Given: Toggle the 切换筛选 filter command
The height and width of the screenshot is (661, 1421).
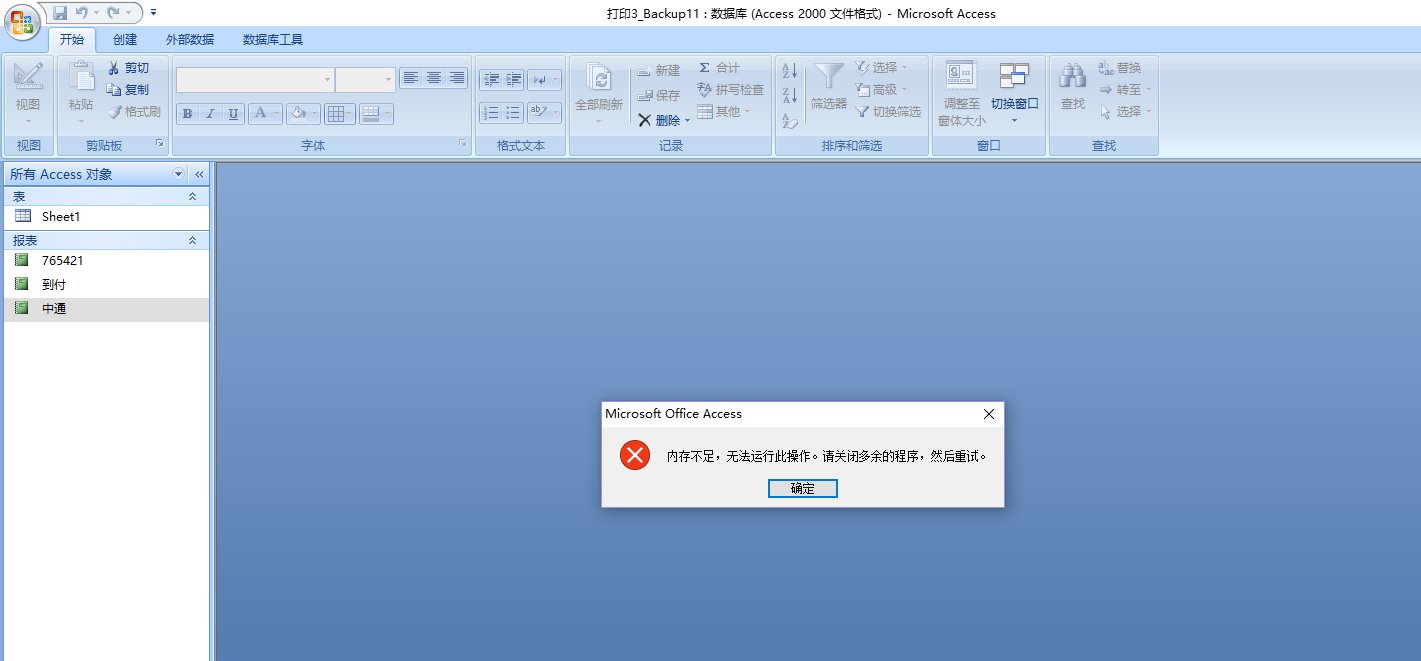Looking at the screenshot, I should (x=888, y=112).
